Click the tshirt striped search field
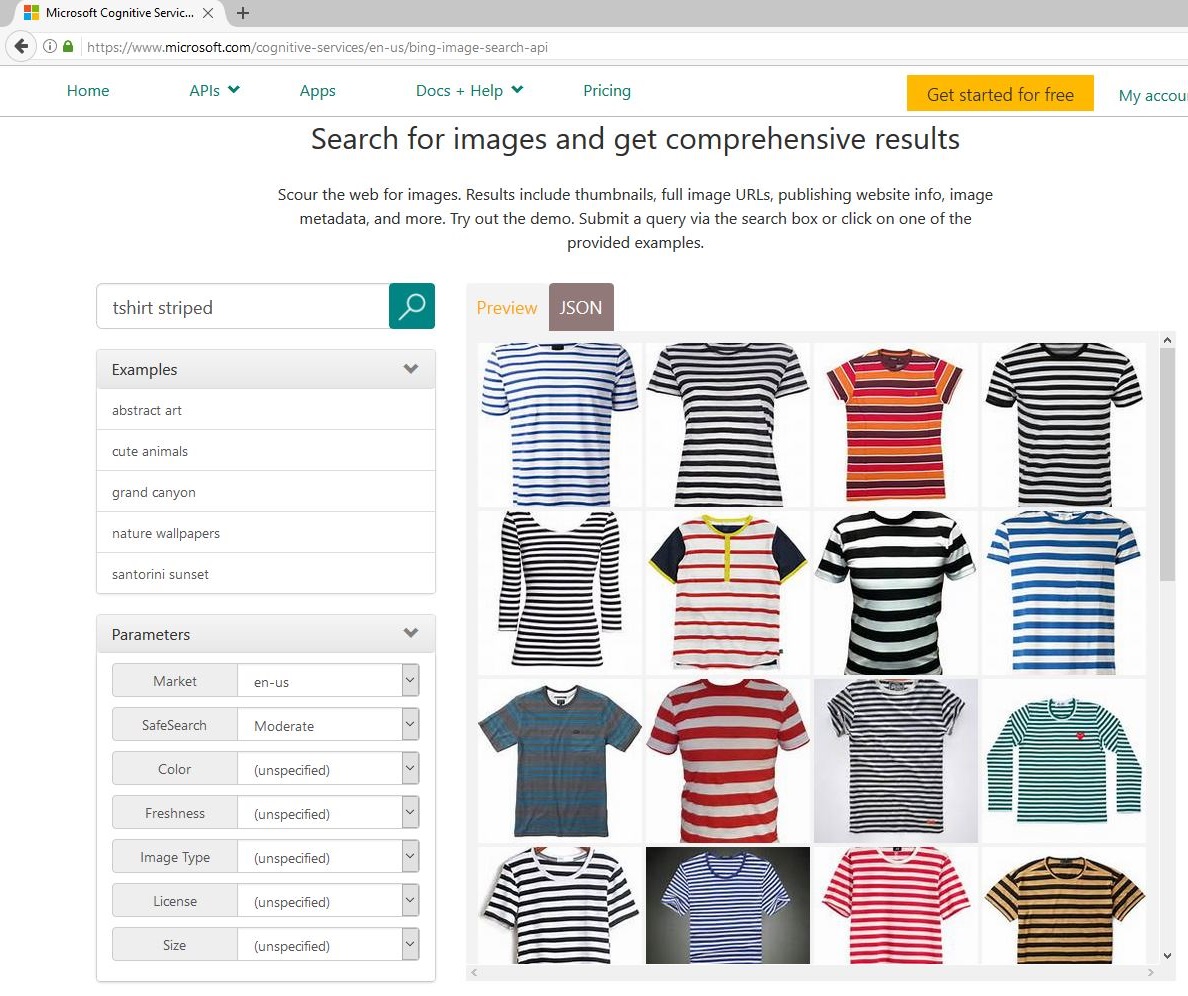 (x=242, y=307)
